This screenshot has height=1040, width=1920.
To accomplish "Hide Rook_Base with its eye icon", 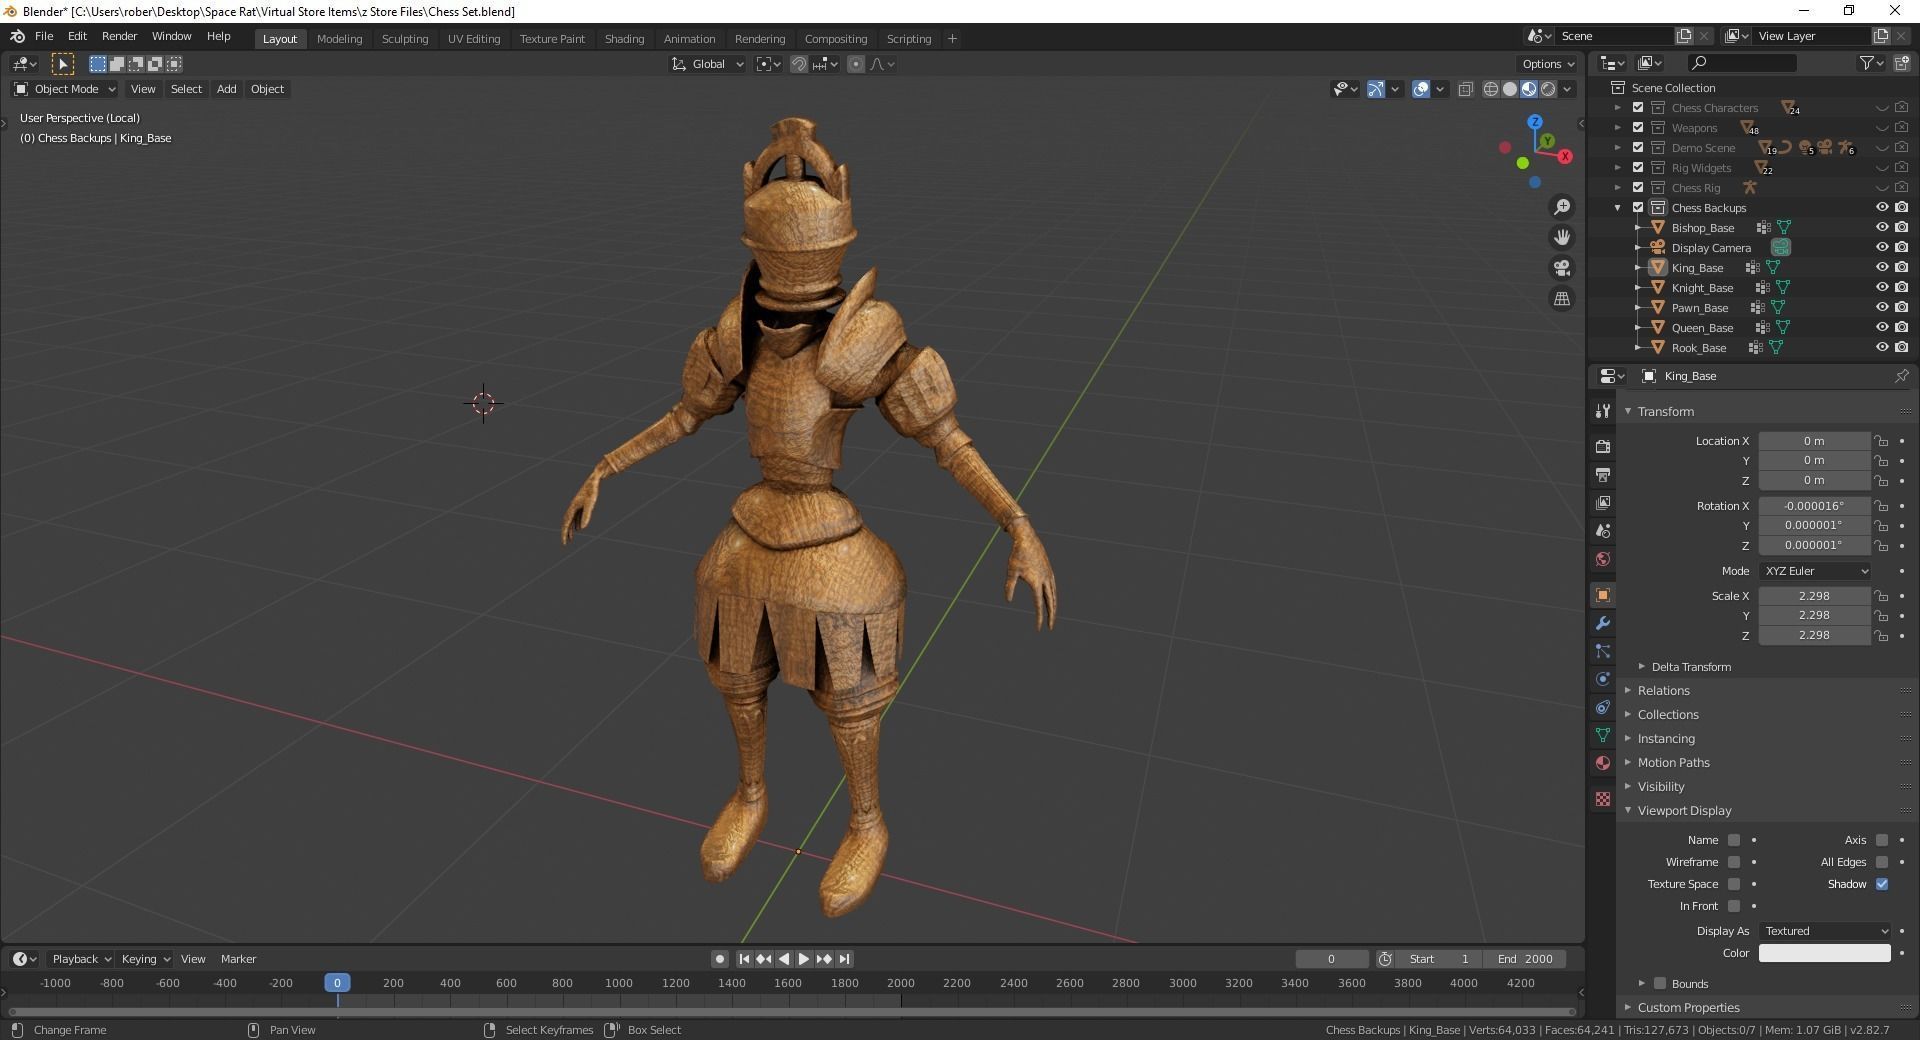I will pyautogui.click(x=1881, y=348).
